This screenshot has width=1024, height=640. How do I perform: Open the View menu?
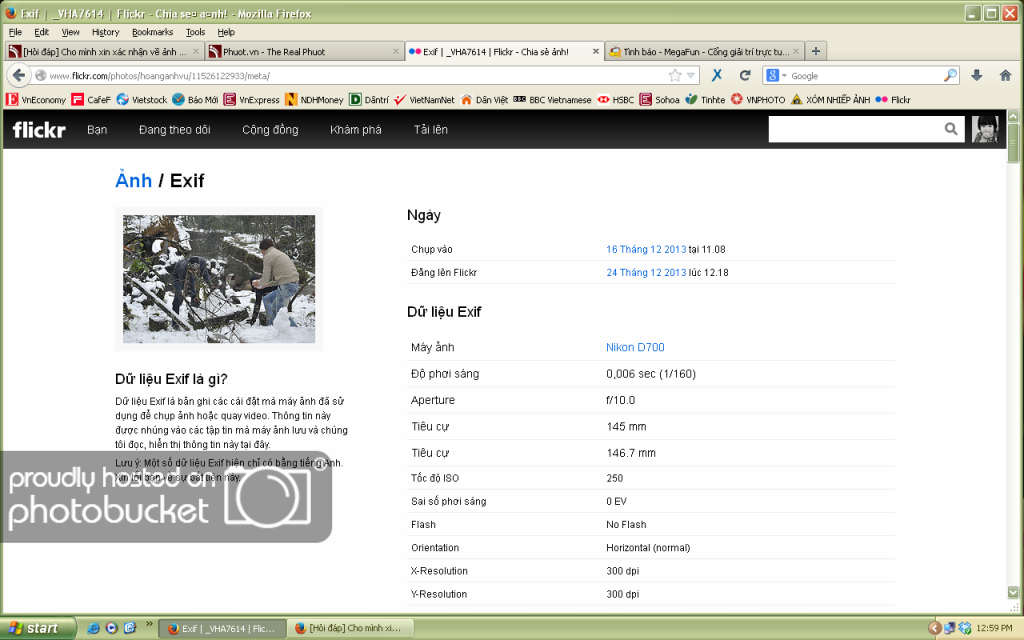(70, 32)
